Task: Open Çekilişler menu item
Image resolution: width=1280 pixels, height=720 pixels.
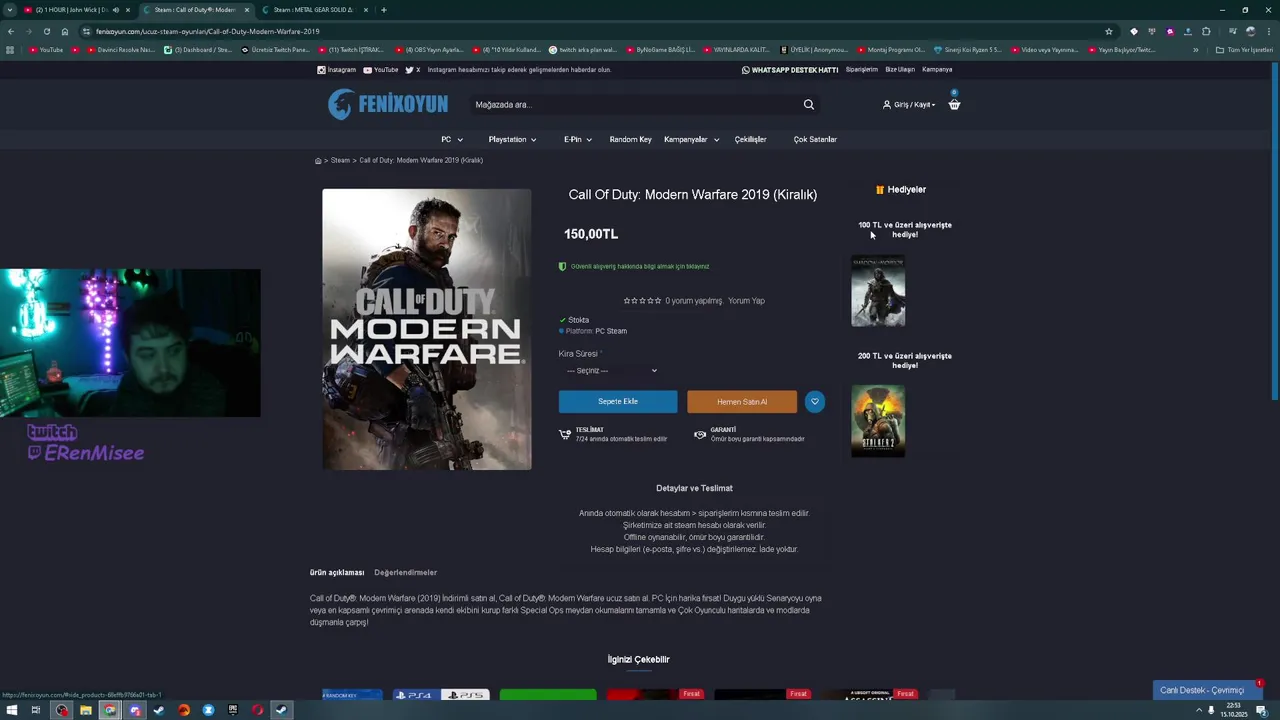Action: tap(750, 139)
